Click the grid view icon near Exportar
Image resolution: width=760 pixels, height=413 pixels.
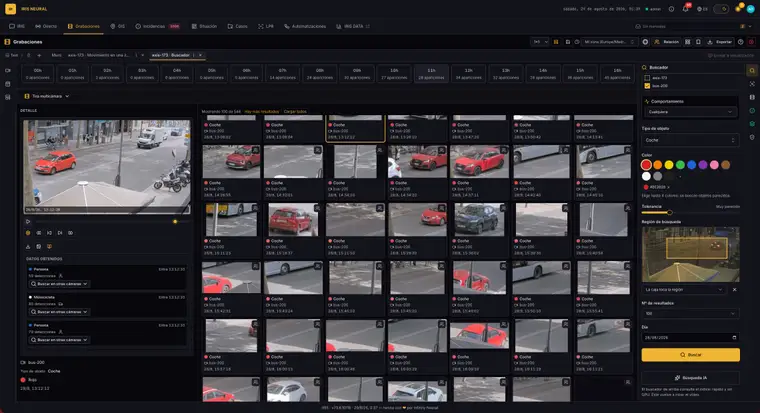pos(687,42)
